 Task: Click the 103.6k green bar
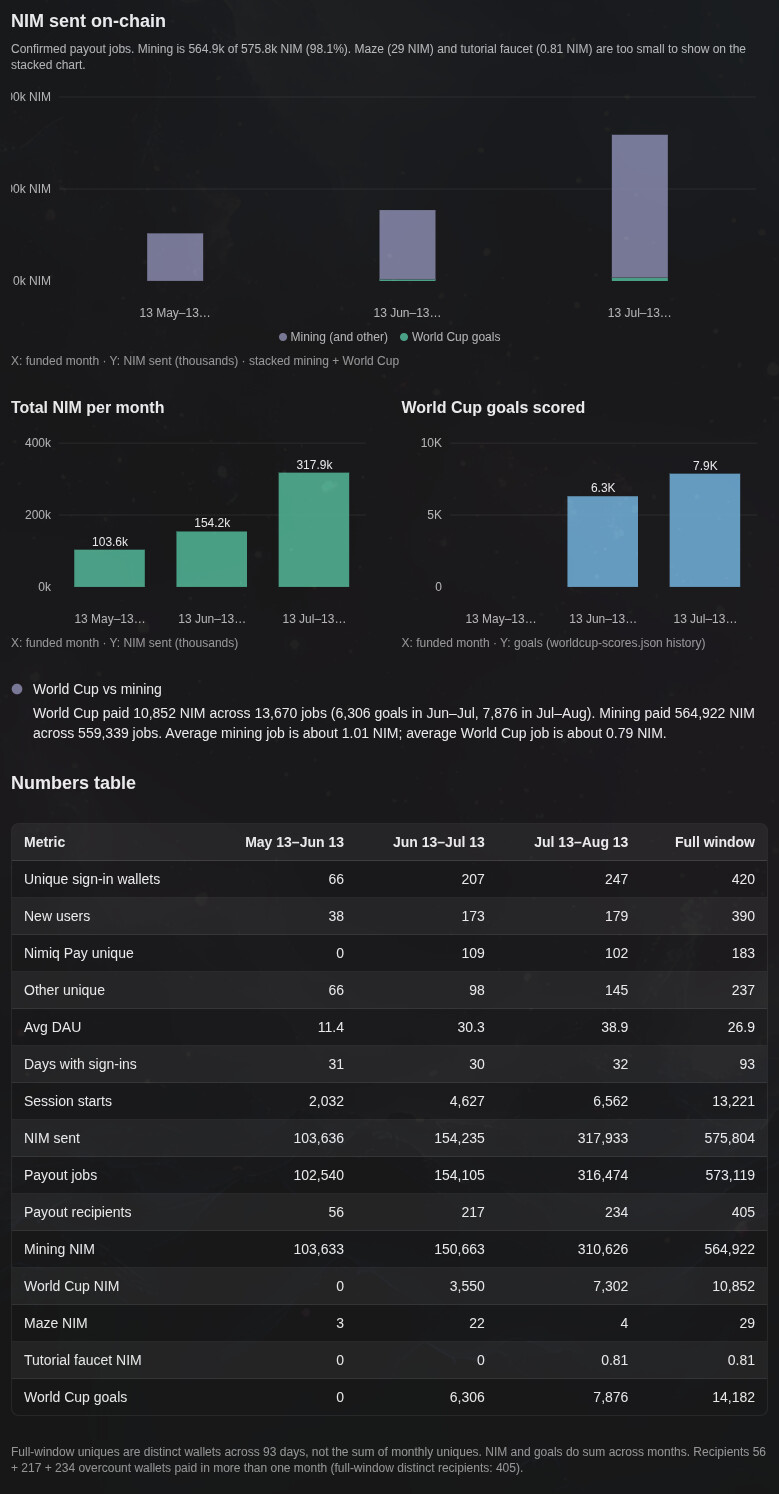point(109,568)
